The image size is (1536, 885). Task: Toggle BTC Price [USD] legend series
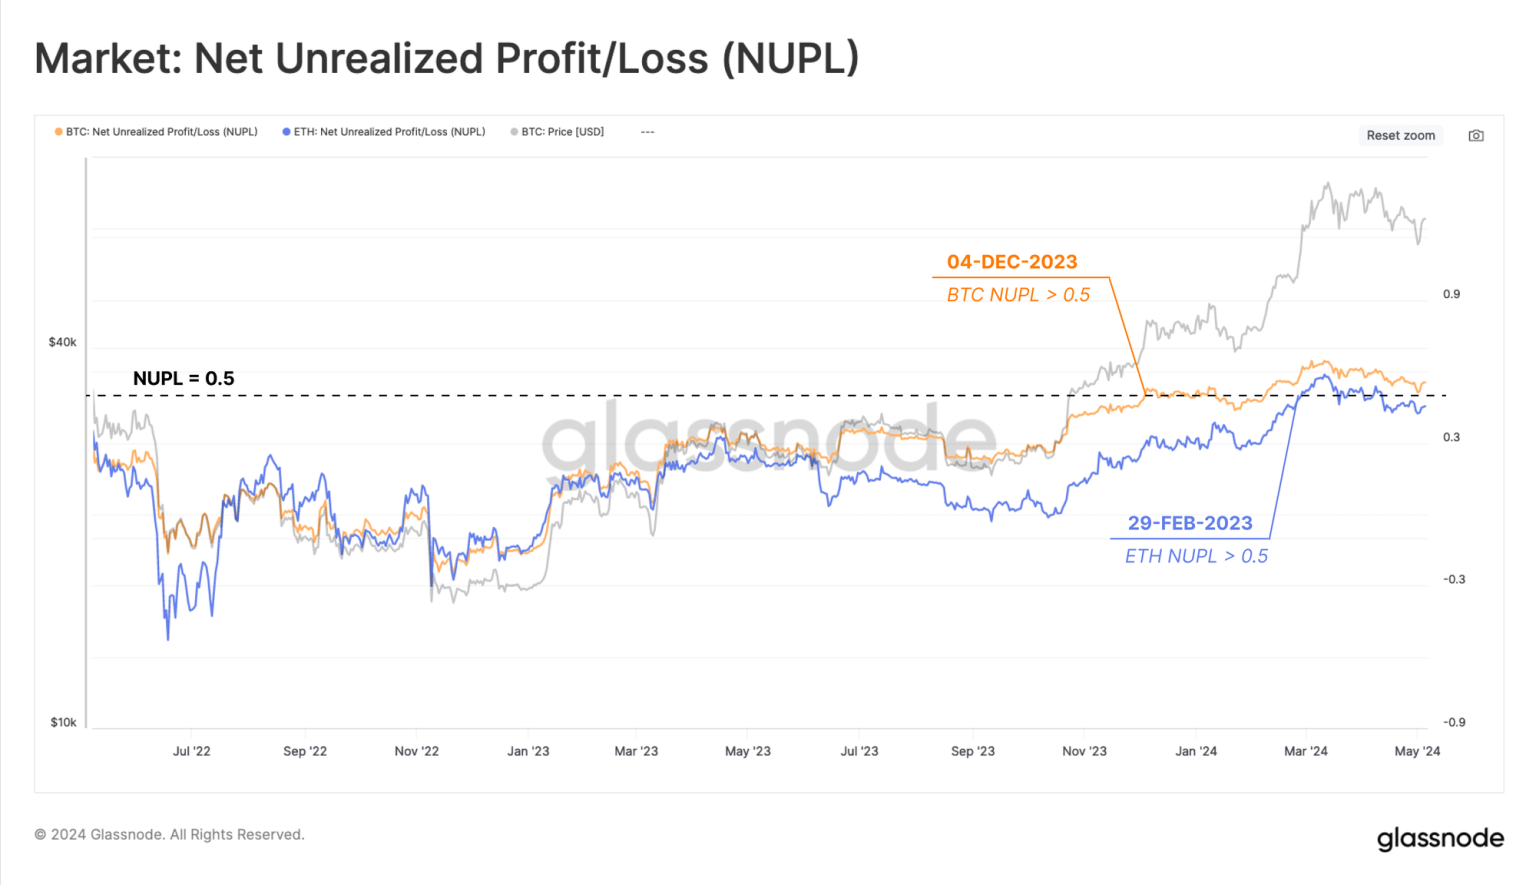click(558, 132)
